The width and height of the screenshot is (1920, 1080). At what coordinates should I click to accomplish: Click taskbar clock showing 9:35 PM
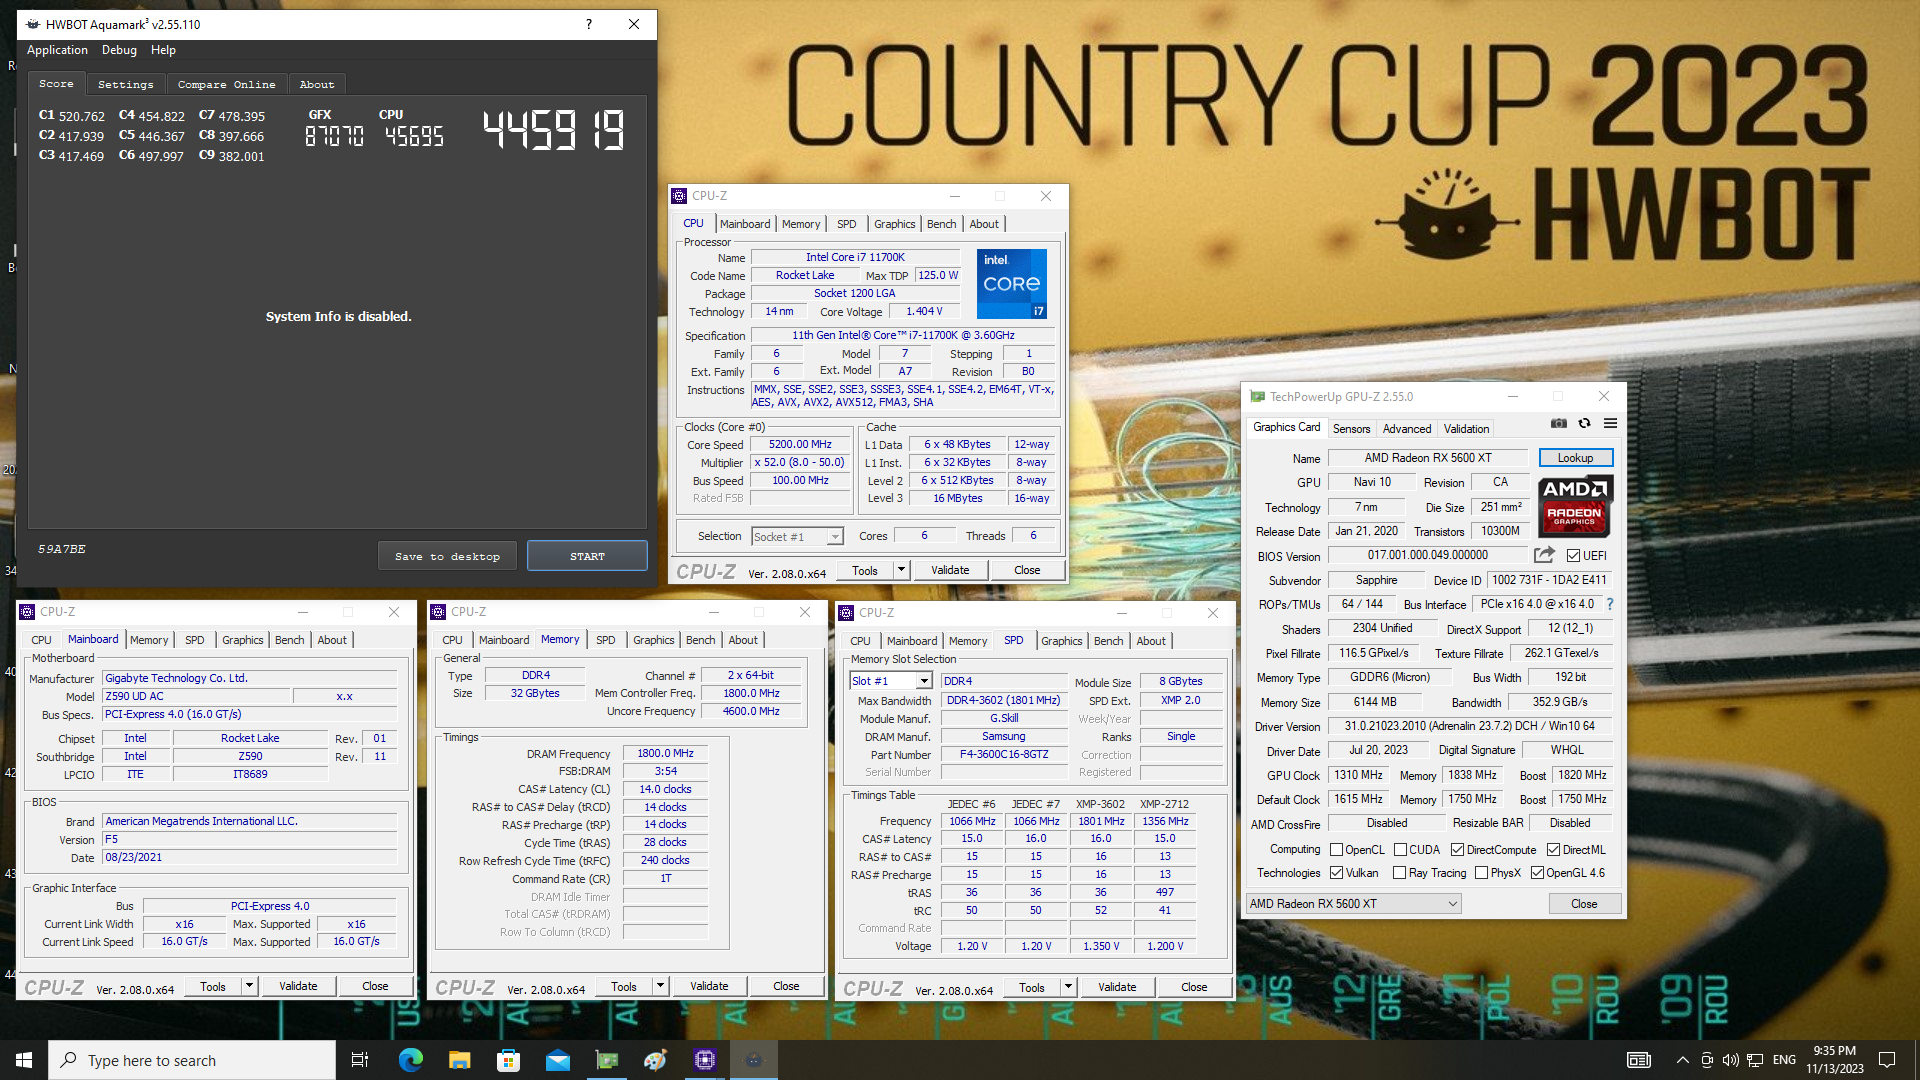pyautogui.click(x=1834, y=1060)
